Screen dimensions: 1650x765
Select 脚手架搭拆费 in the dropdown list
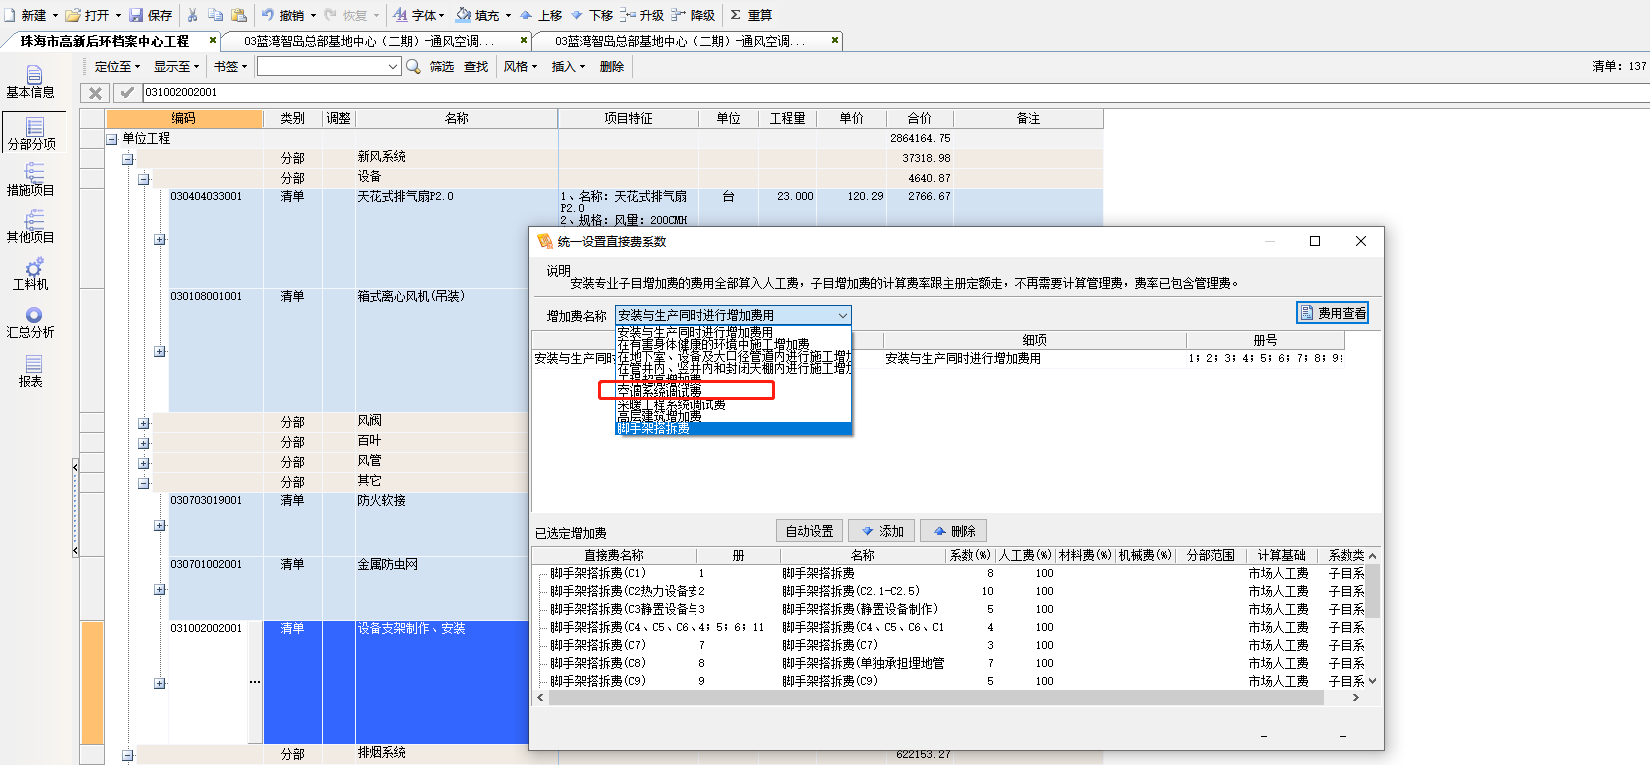[733, 428]
